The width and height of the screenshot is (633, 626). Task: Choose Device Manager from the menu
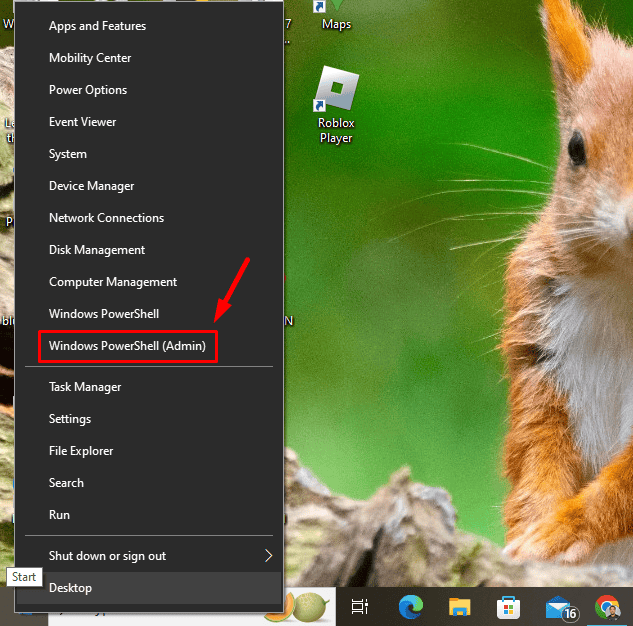(x=91, y=186)
